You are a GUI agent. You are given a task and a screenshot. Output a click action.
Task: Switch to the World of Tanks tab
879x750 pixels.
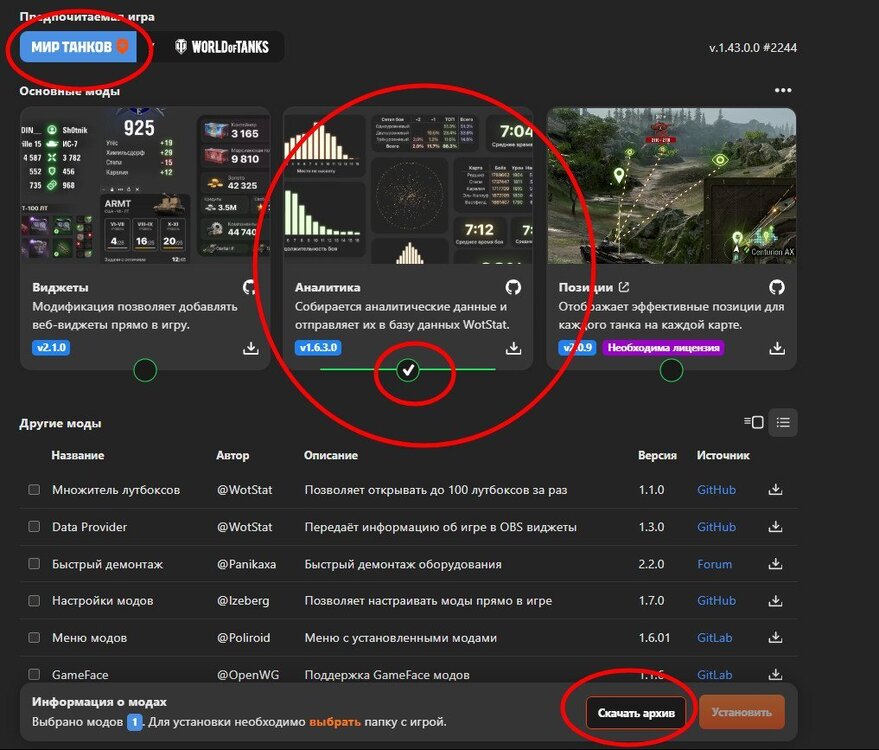coord(222,47)
